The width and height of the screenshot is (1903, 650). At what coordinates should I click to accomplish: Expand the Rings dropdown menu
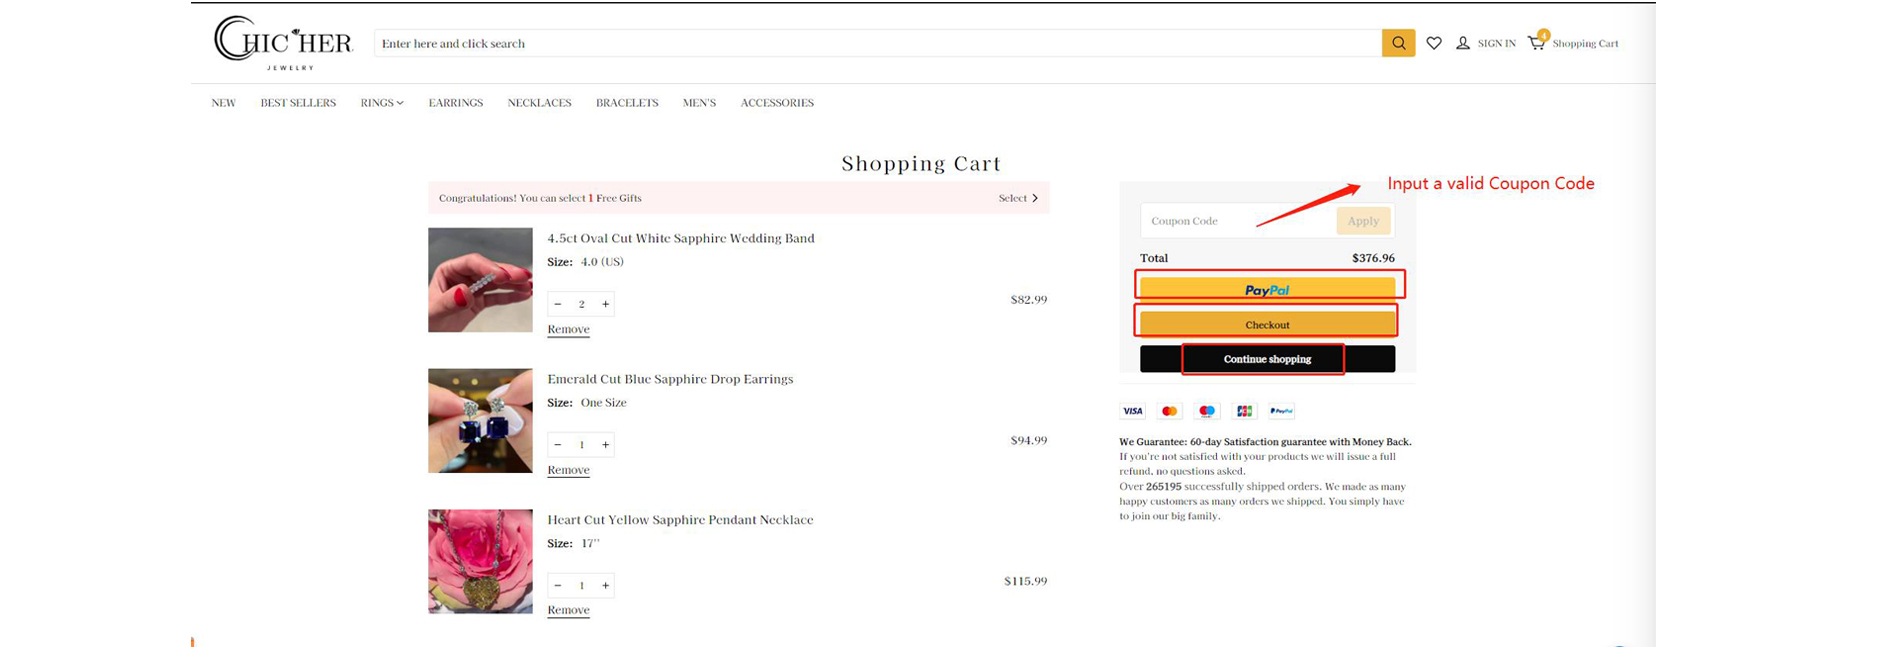(x=381, y=103)
